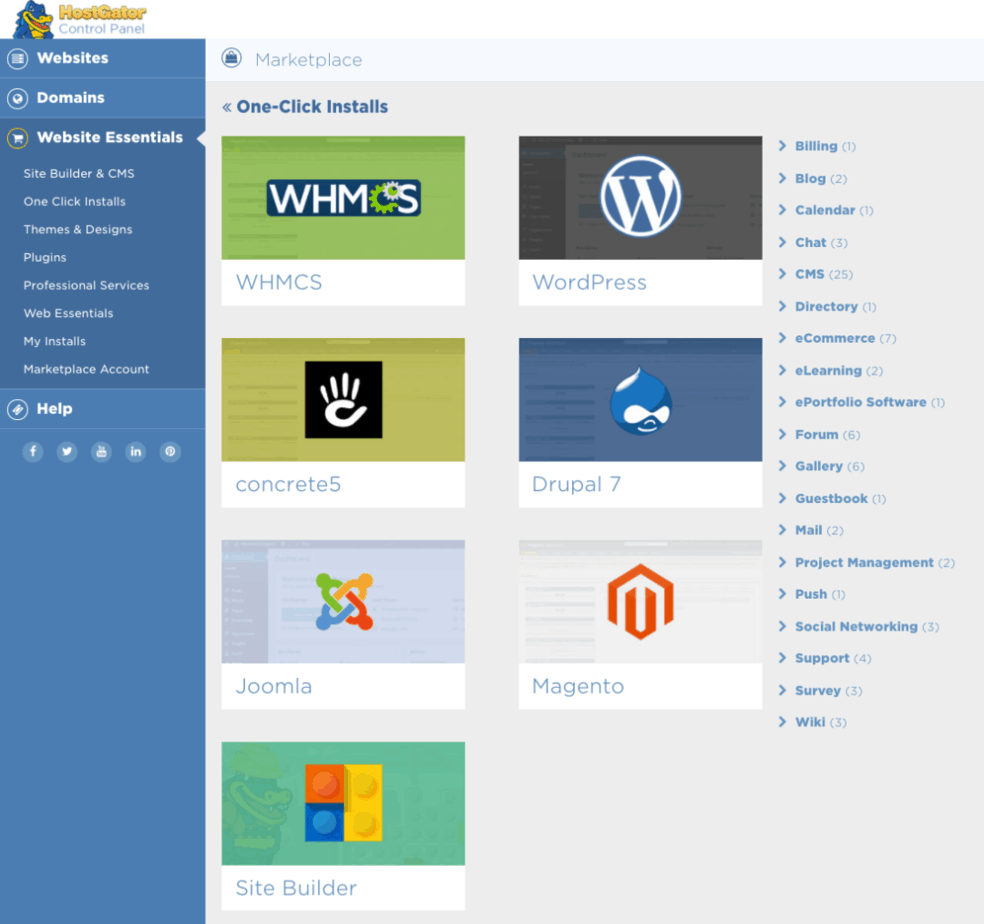Viewport: 984px width, 924px height.
Task: Select Professional Services submenu item
Action: [x=86, y=285]
